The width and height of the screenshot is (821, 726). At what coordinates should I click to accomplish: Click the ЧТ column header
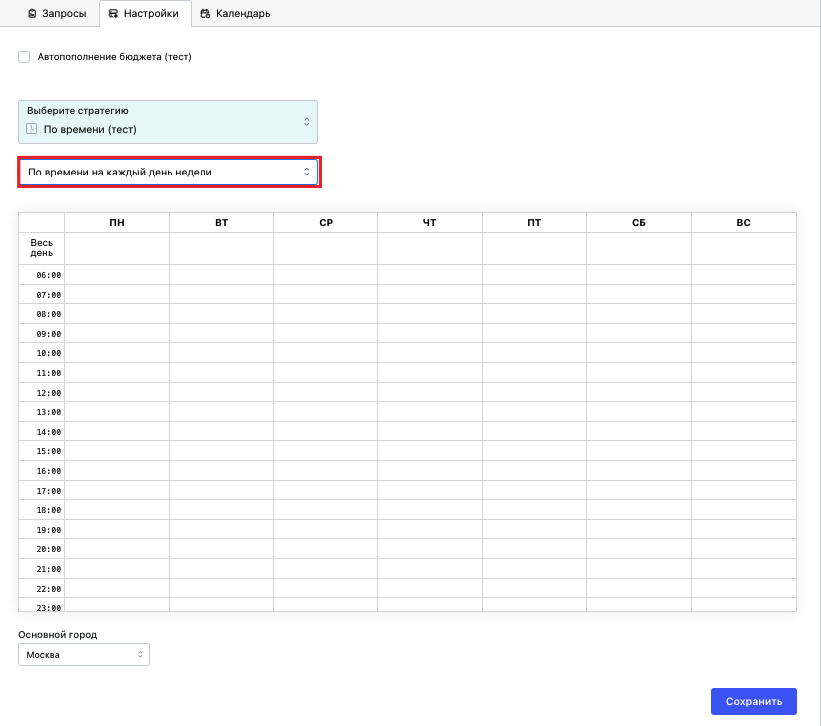430,222
